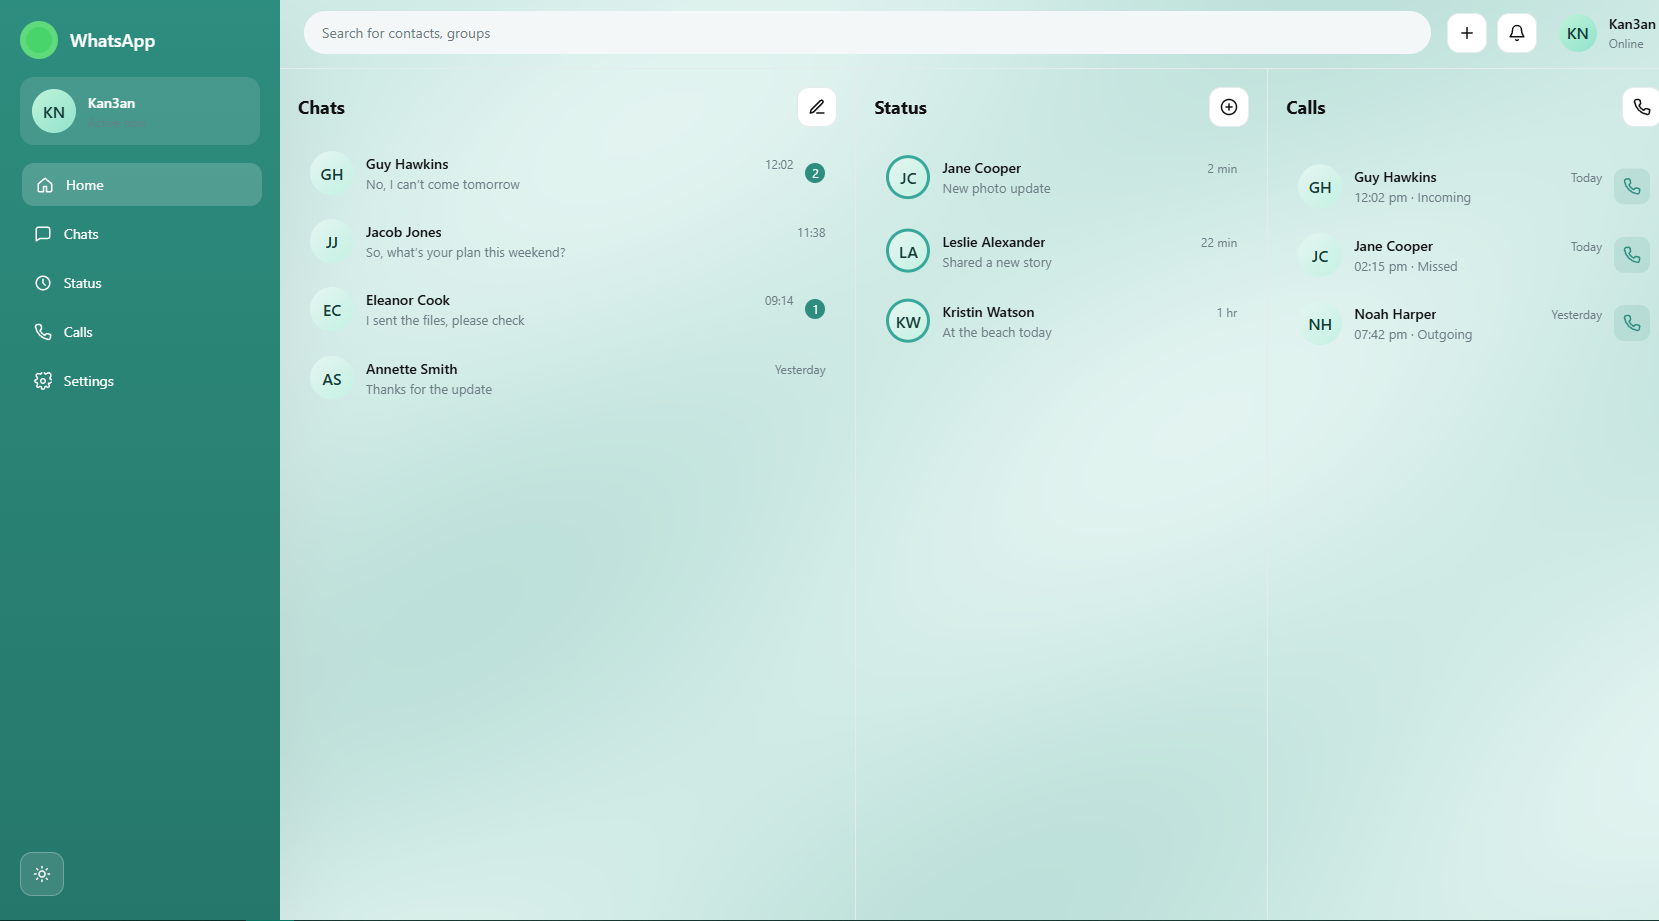Open notifications bell icon
This screenshot has height=921, width=1659.
pos(1516,33)
